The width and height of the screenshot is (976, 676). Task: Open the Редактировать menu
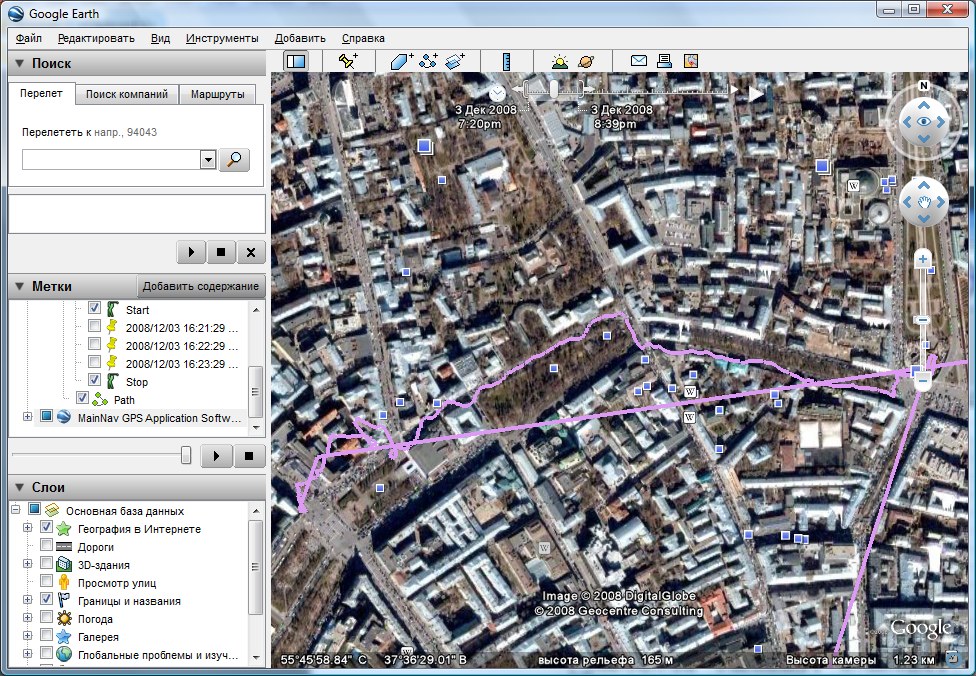pyautogui.click(x=96, y=38)
